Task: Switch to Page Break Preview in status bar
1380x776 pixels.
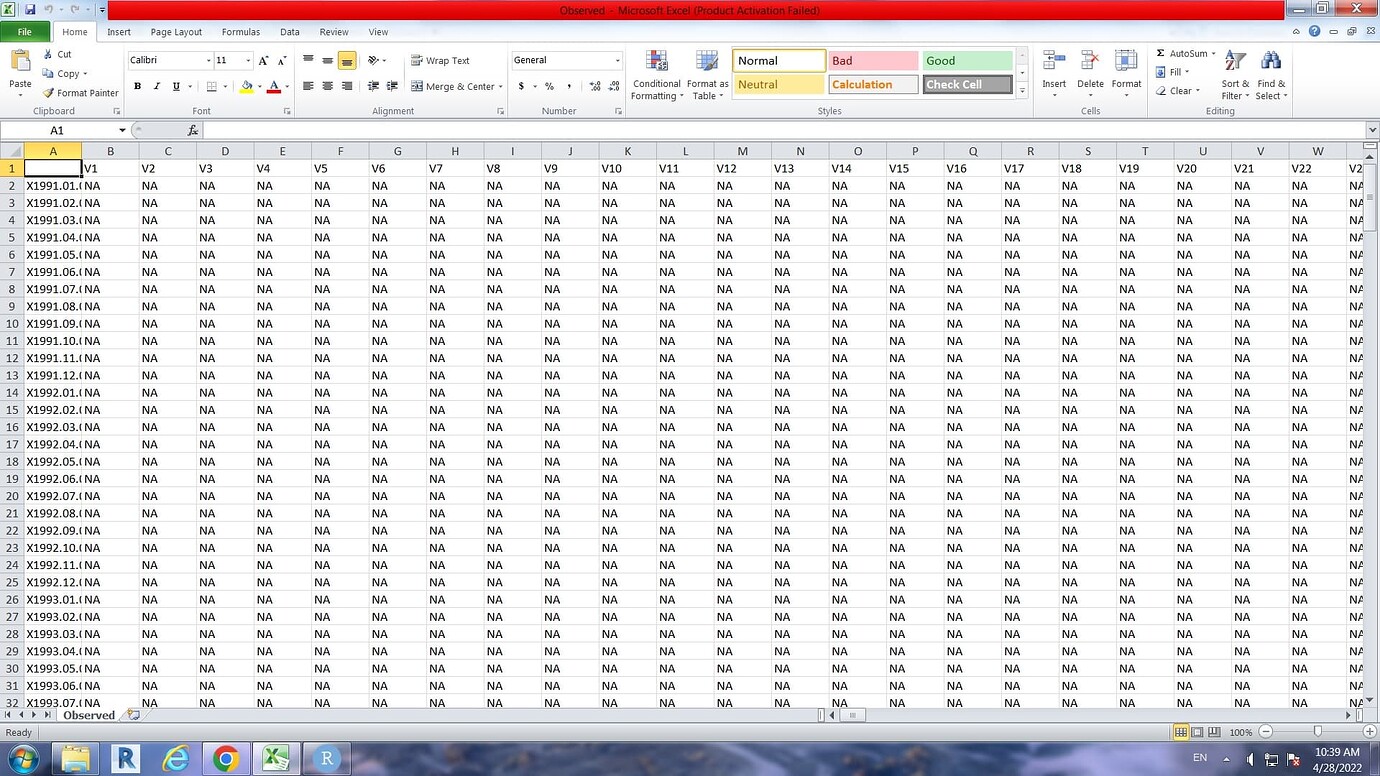Action: click(x=1214, y=732)
